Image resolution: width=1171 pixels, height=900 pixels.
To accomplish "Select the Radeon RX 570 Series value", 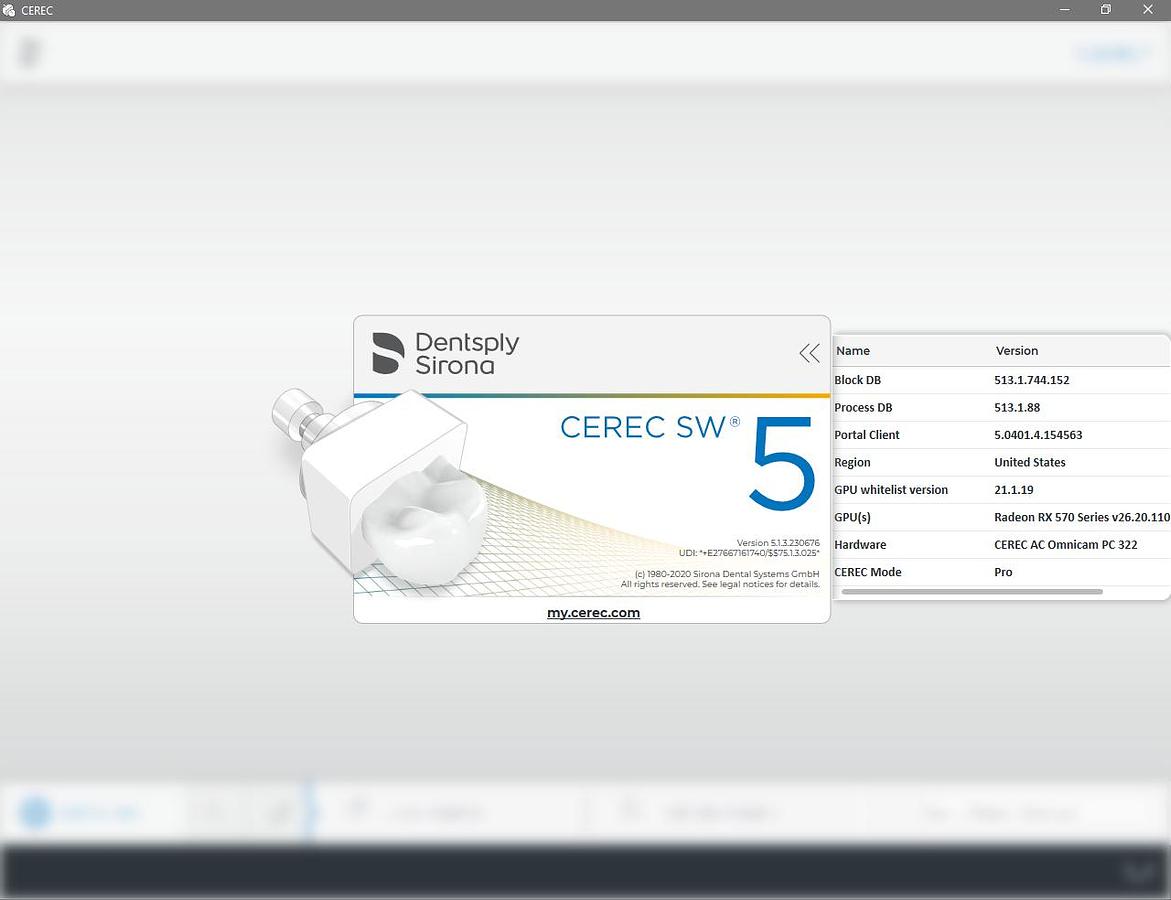I will click(x=1081, y=517).
